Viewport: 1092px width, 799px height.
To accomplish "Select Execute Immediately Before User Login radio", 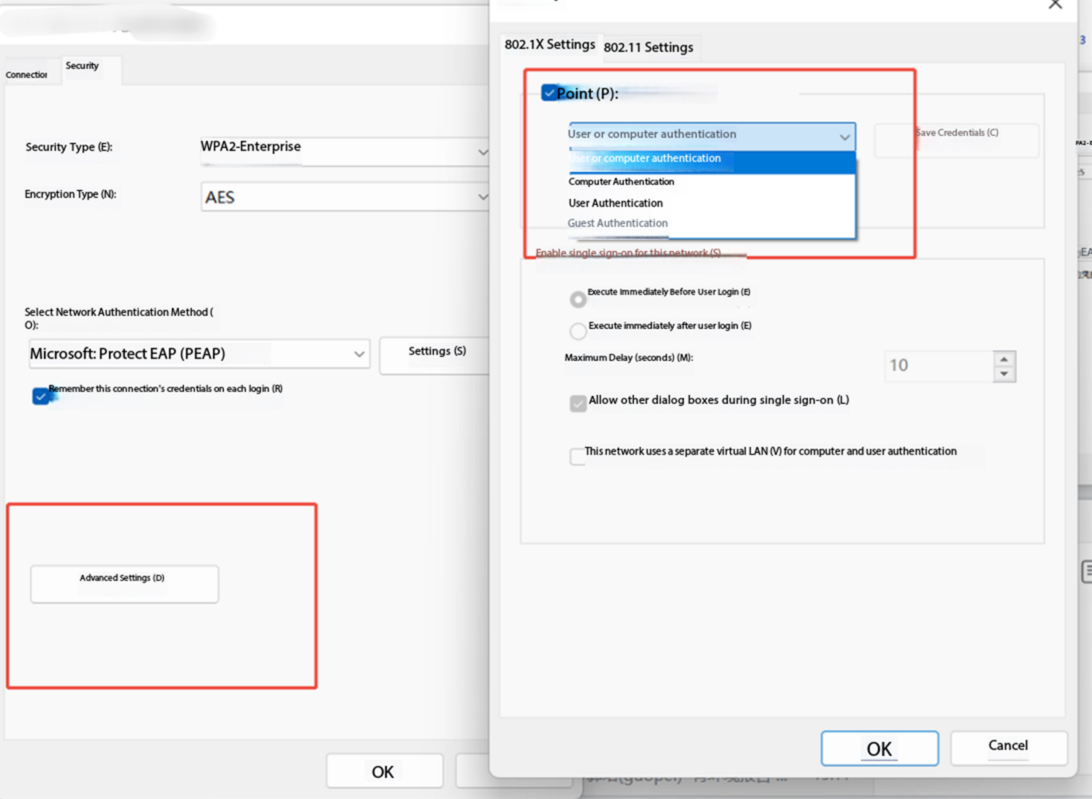I will [578, 299].
